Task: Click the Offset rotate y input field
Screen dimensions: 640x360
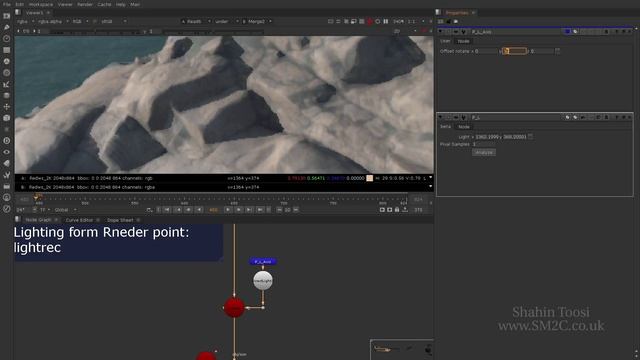Action: [515, 51]
